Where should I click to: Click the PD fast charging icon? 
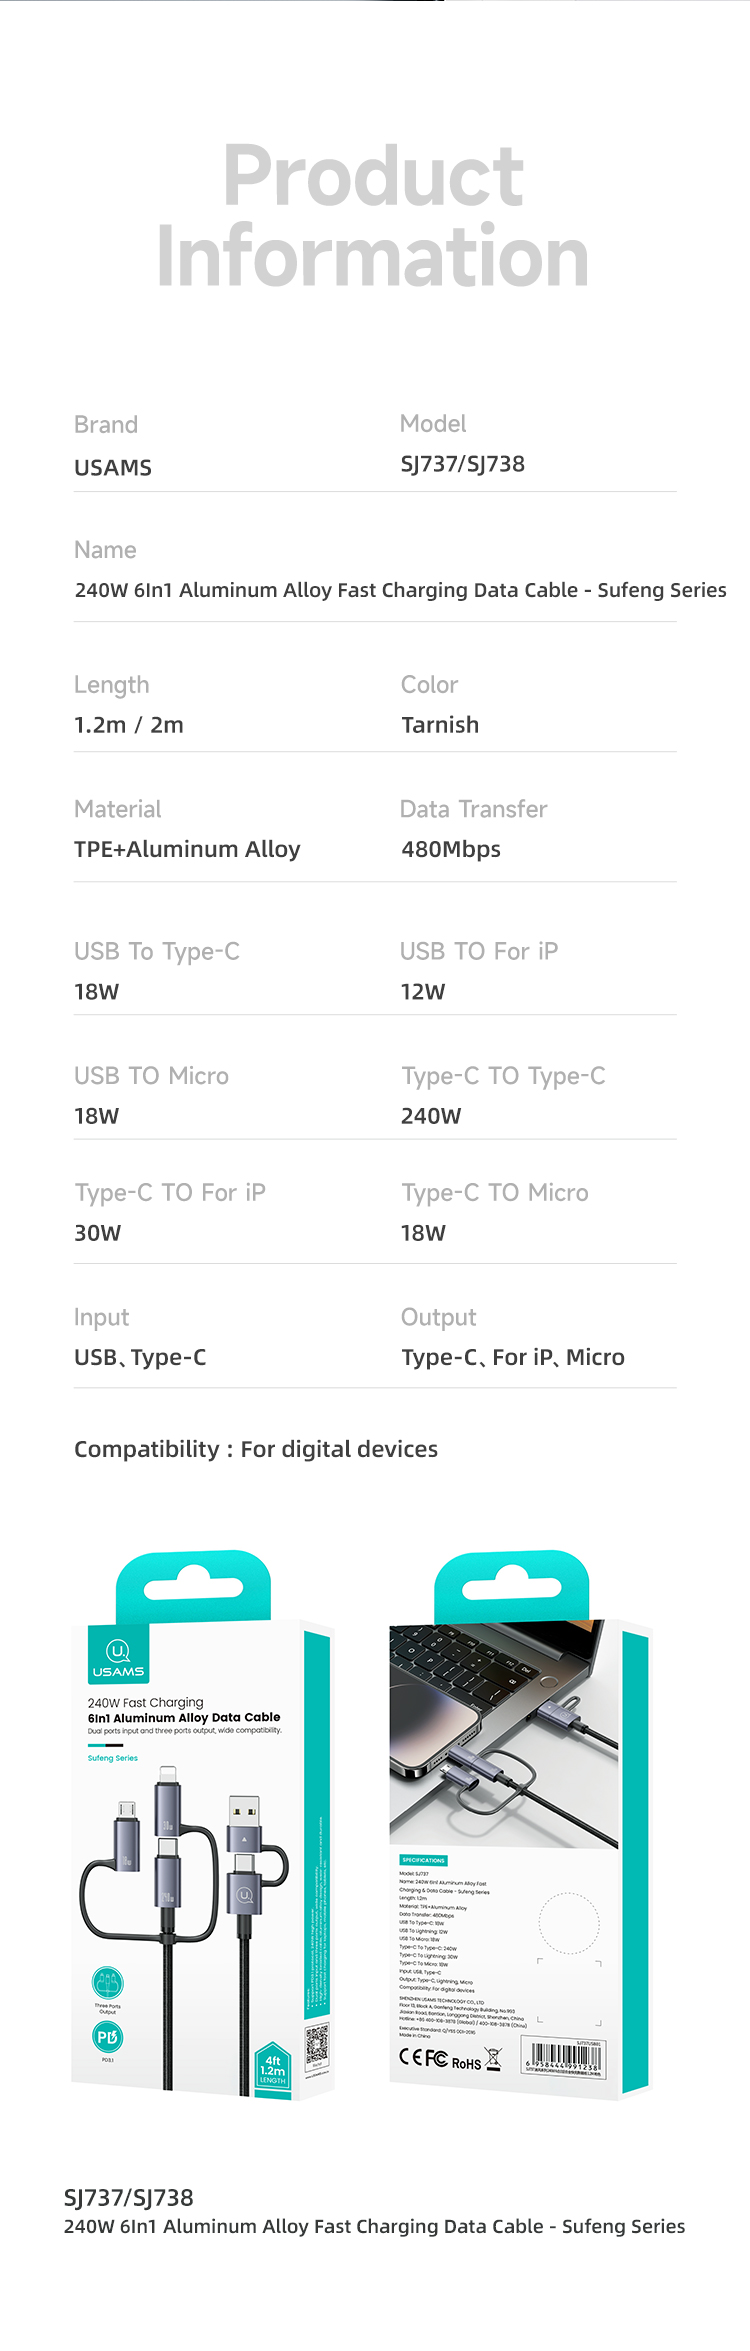(x=108, y=2037)
